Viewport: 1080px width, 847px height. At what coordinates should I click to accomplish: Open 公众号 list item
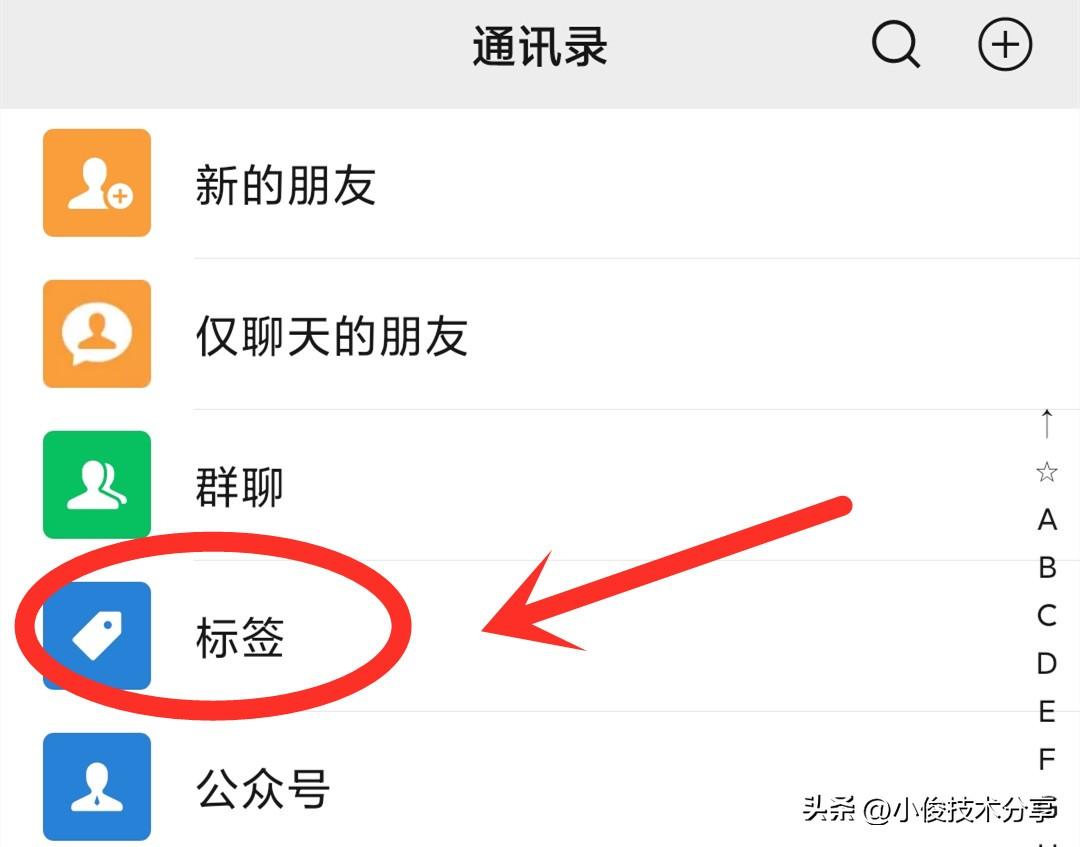540,780
